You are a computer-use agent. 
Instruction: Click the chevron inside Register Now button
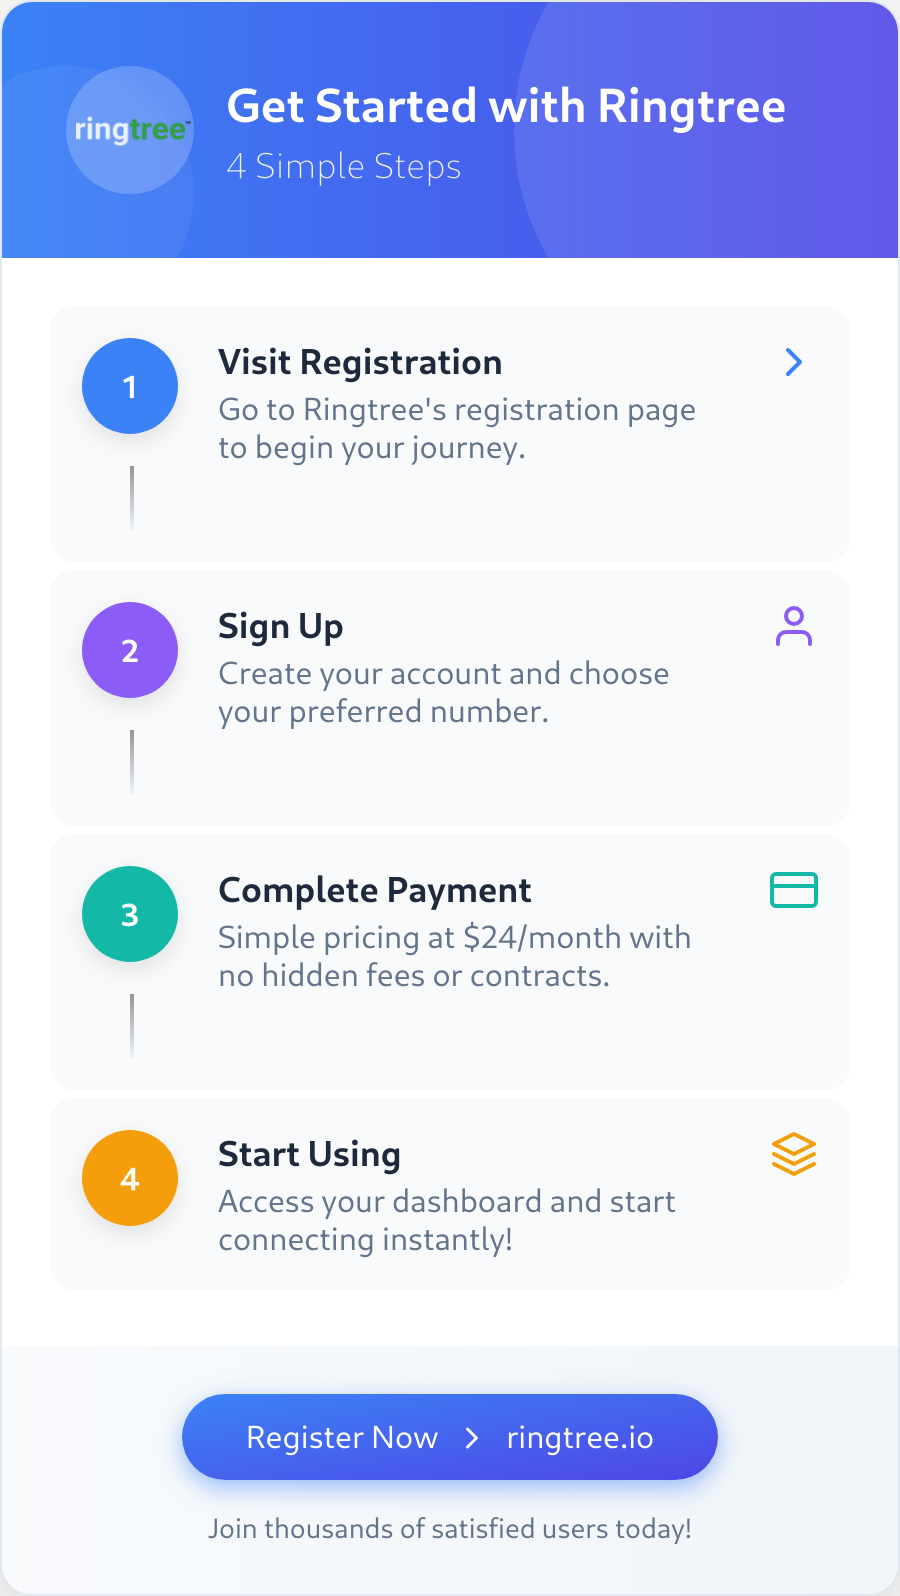(x=472, y=1438)
